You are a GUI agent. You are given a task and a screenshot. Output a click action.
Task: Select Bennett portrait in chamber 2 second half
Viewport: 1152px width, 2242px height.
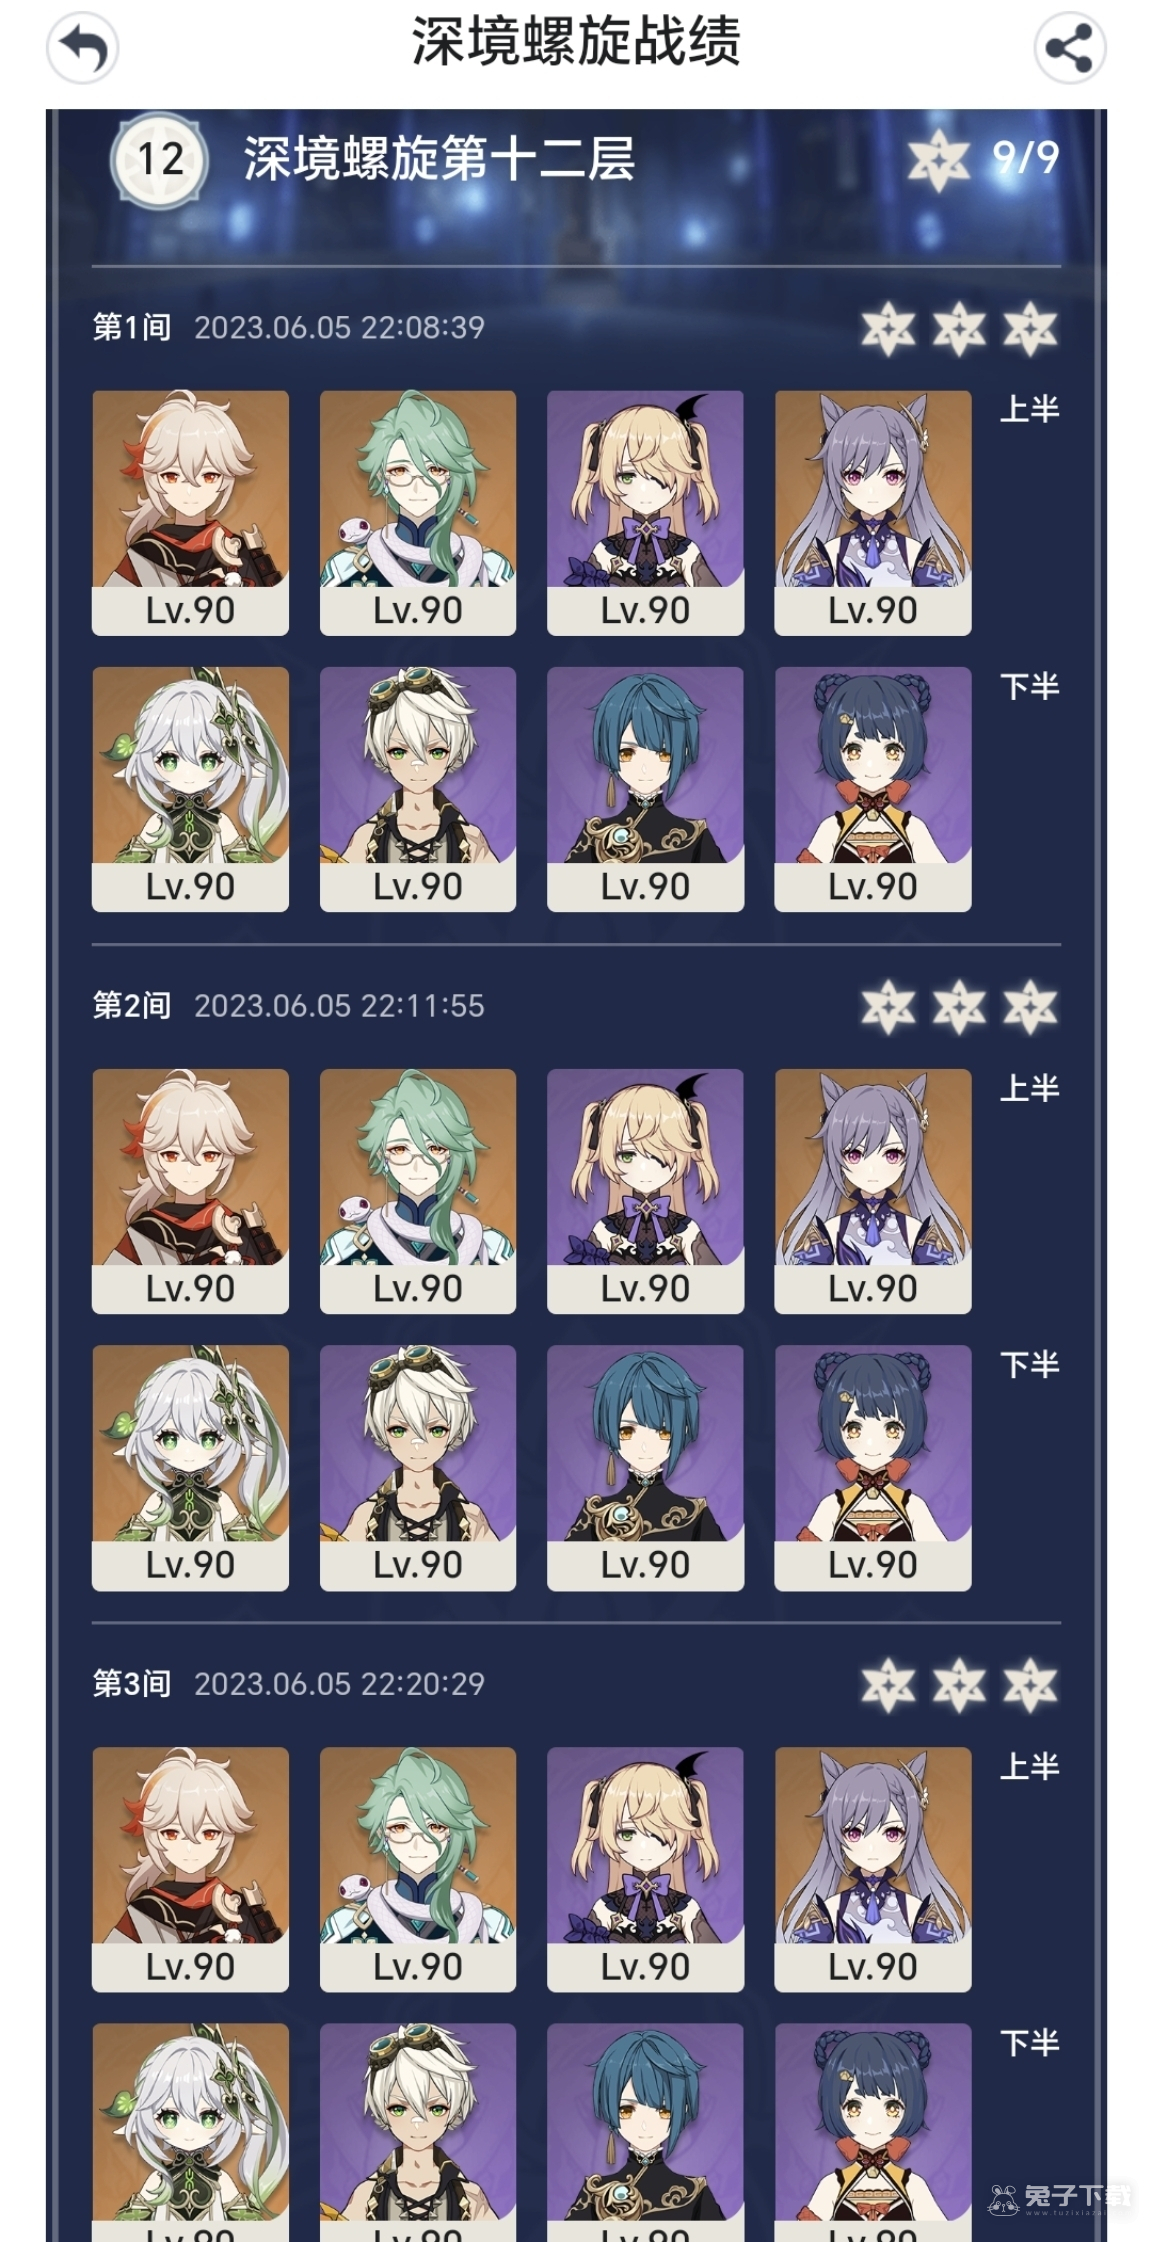point(418,1467)
